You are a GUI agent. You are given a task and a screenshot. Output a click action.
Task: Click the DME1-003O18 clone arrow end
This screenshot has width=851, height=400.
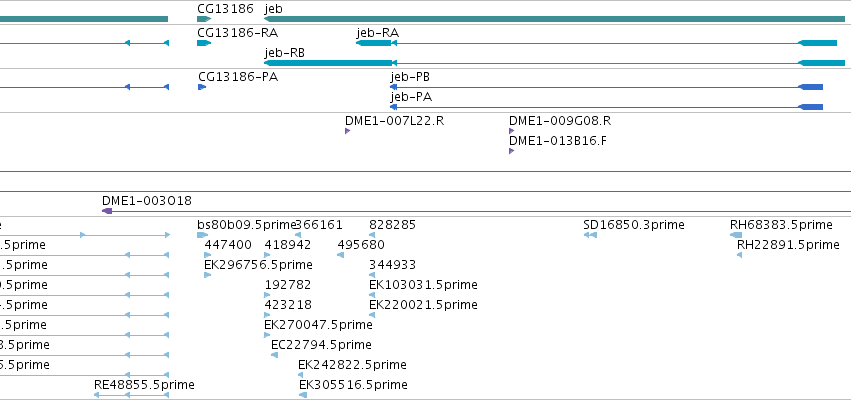point(107,211)
